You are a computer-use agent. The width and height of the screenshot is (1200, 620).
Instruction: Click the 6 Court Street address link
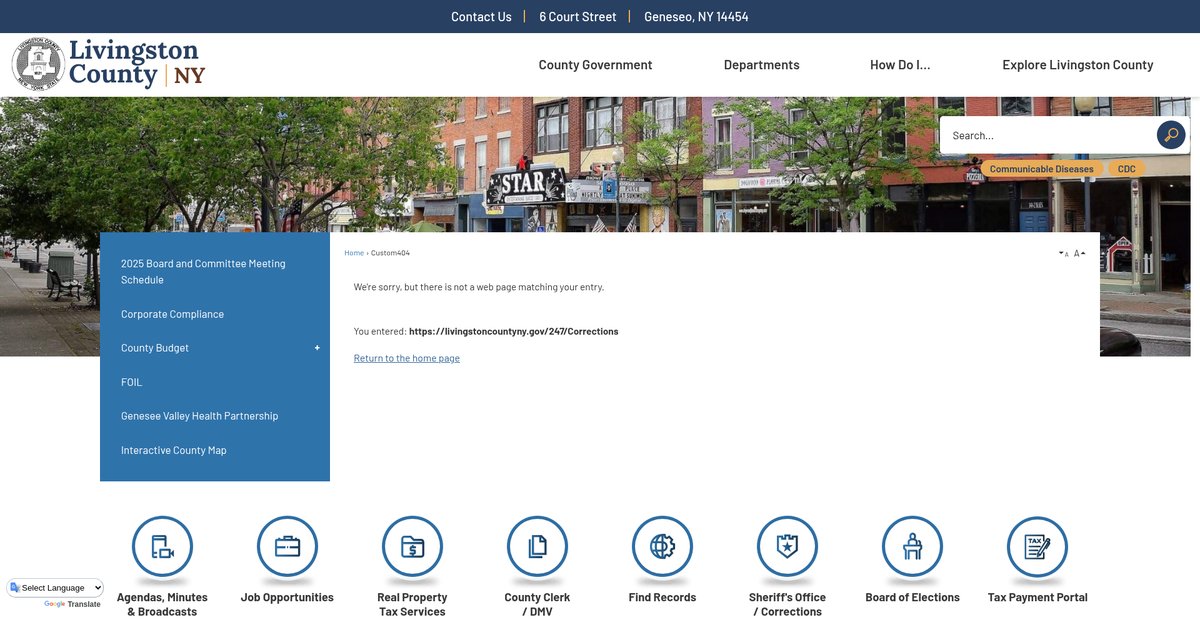pos(578,17)
